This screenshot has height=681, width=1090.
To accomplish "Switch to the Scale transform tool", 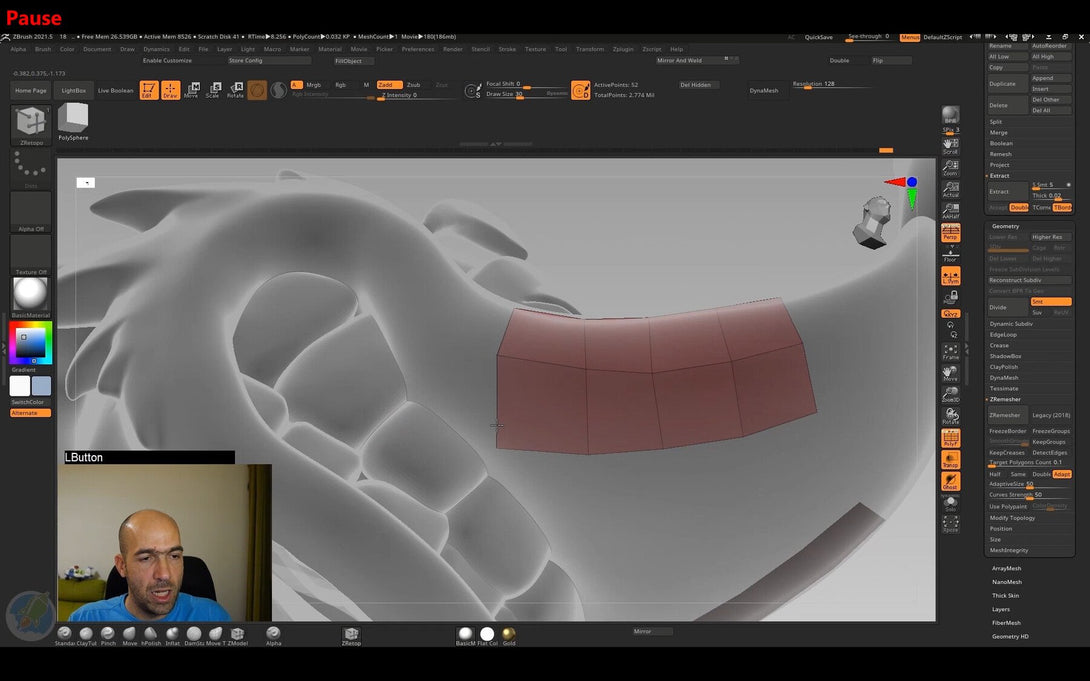I will pyautogui.click(x=213, y=90).
